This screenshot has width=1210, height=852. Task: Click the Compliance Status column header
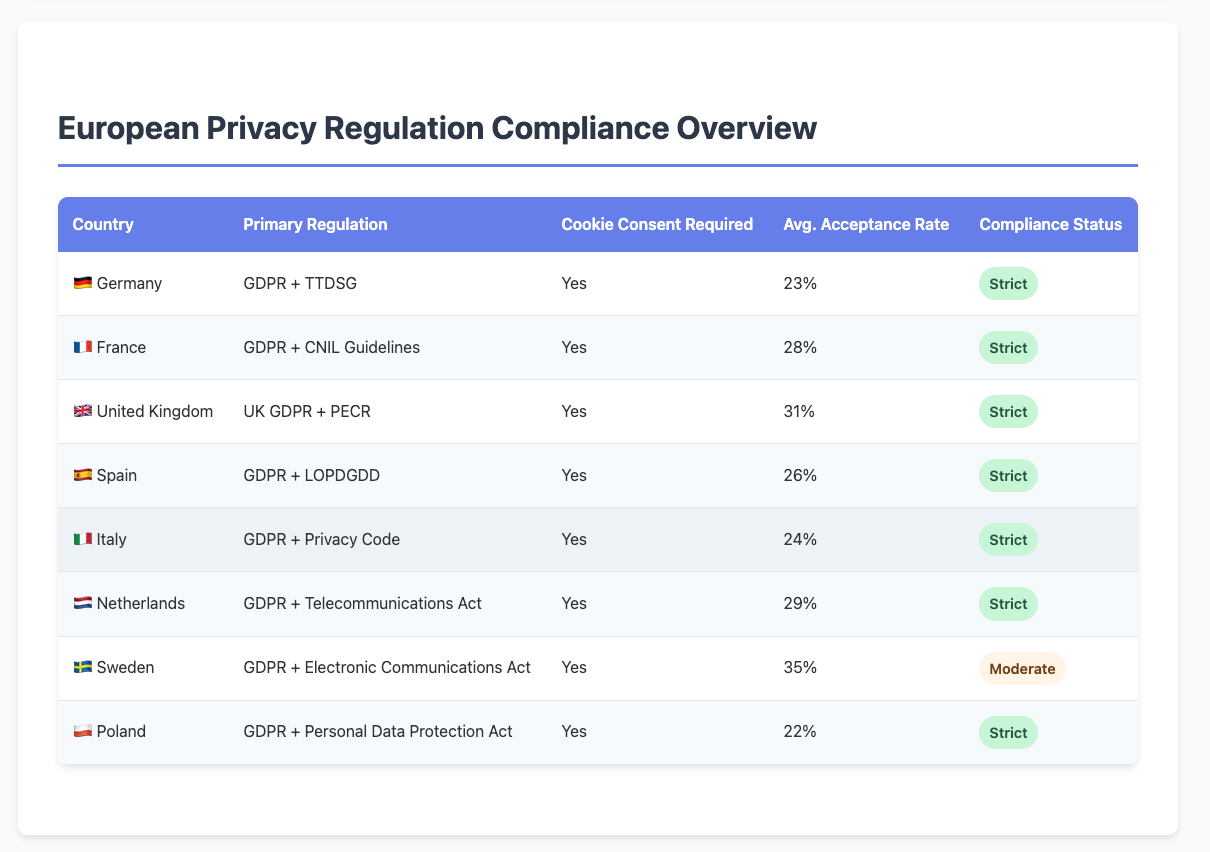click(1050, 225)
